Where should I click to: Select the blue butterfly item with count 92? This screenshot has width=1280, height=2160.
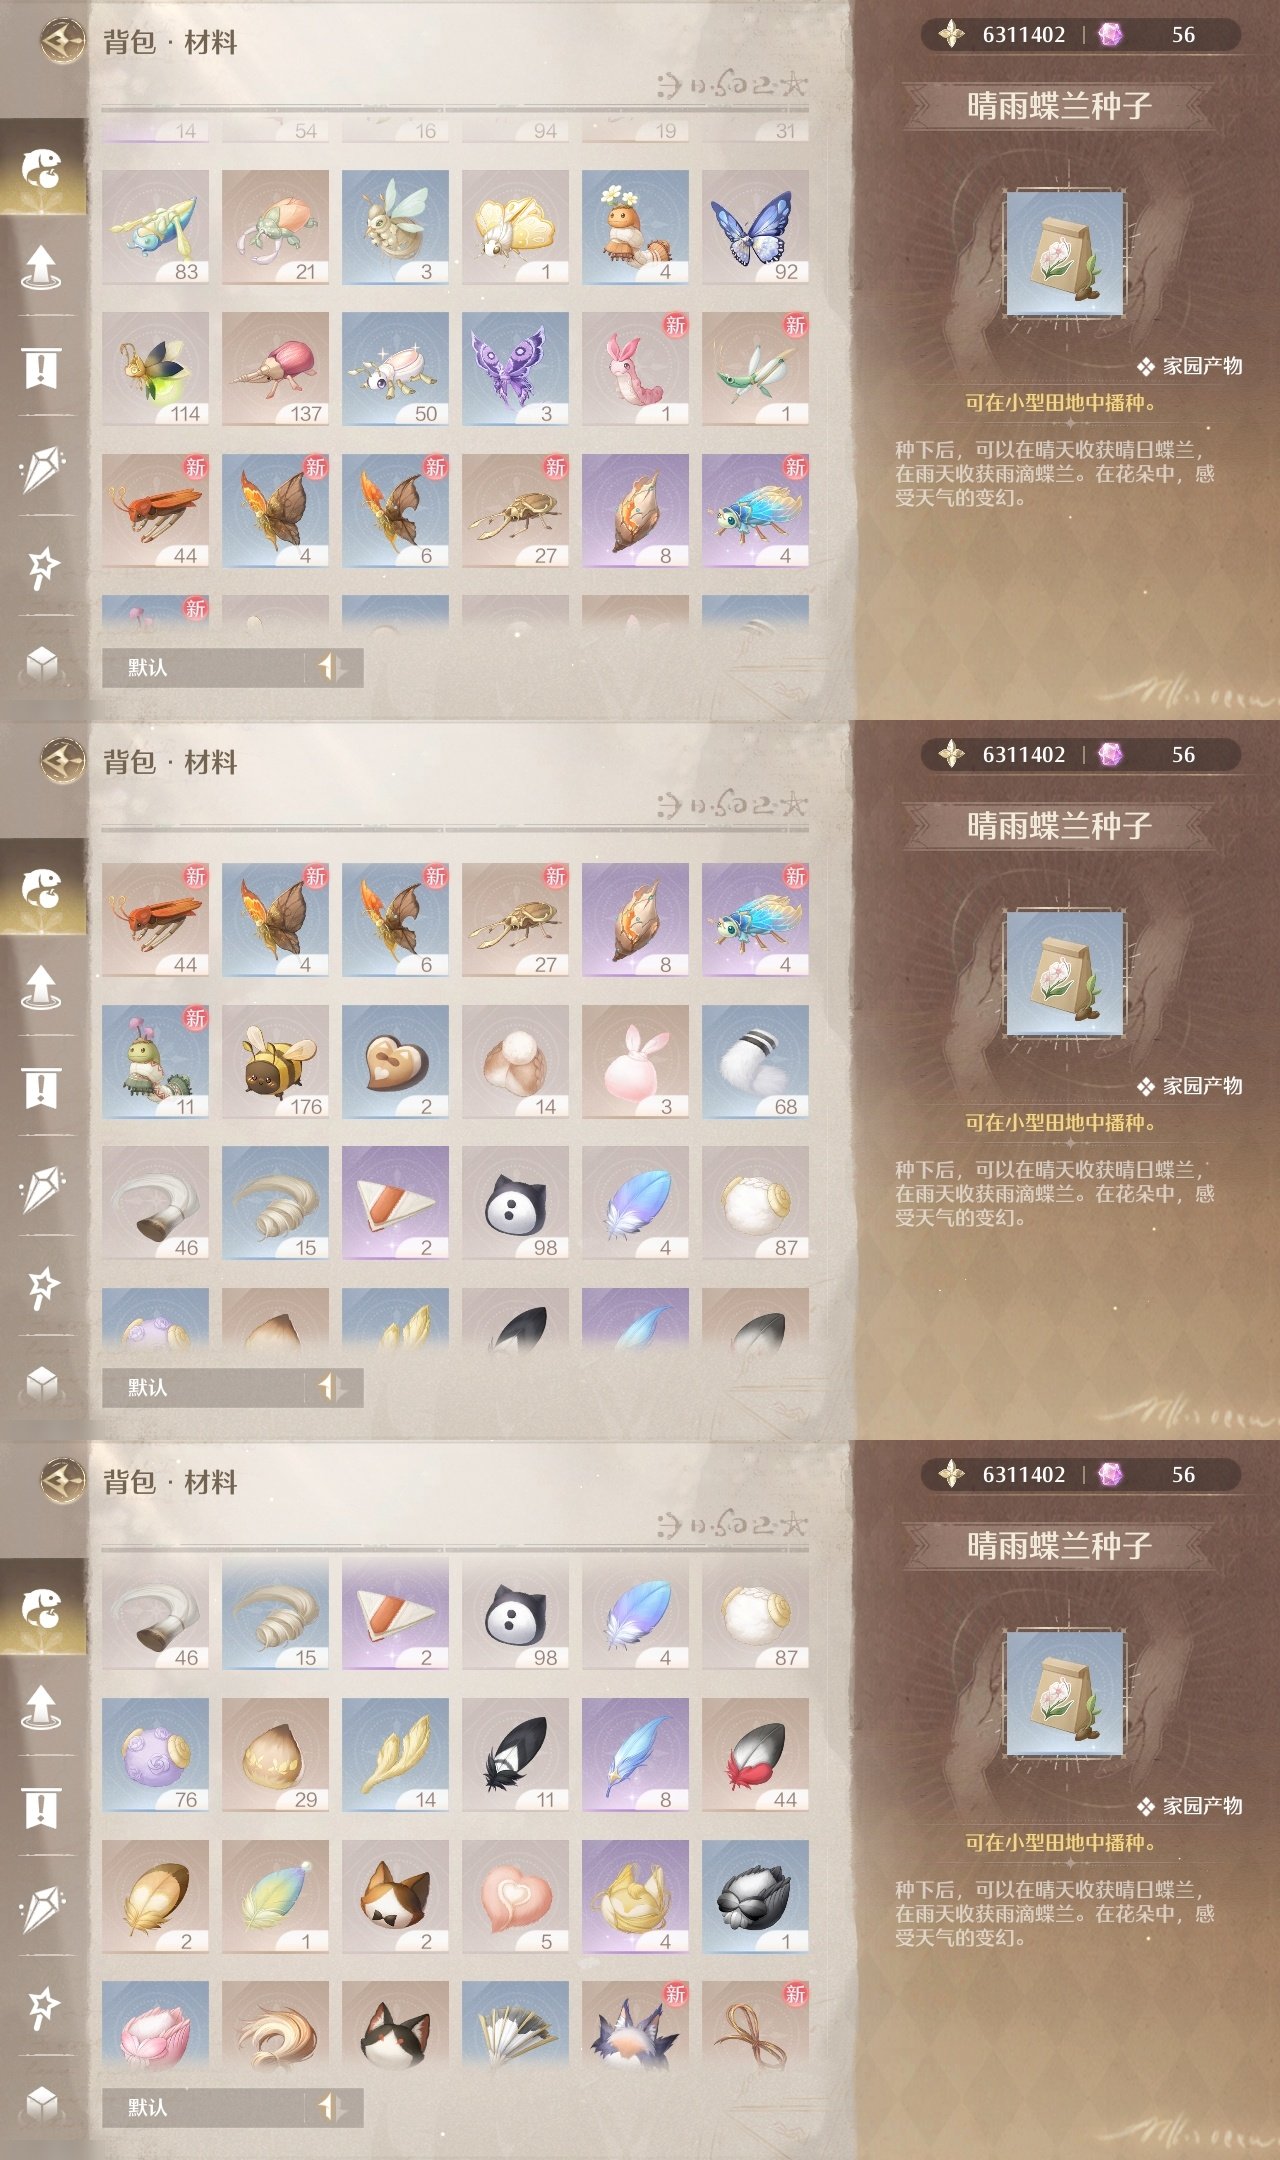click(755, 227)
